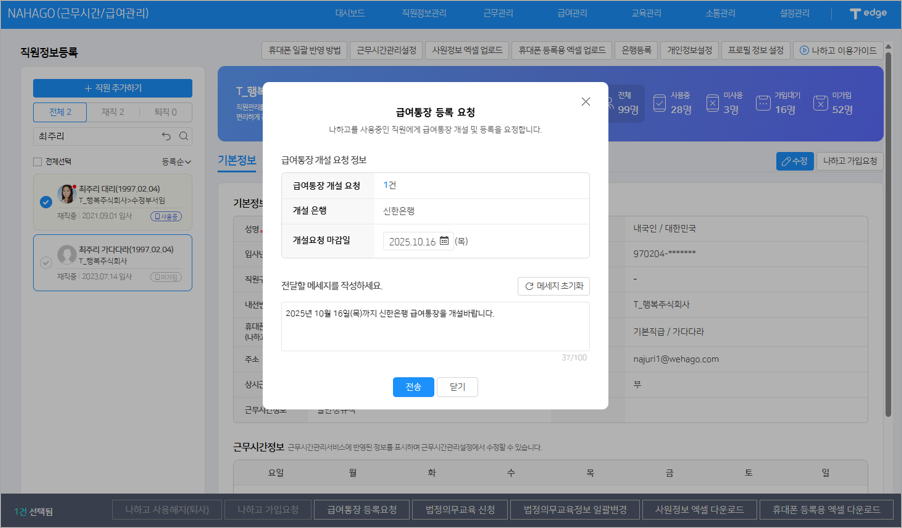Click 나하고 가입요청 button at top right
The height and width of the screenshot is (528, 902).
tap(850, 161)
